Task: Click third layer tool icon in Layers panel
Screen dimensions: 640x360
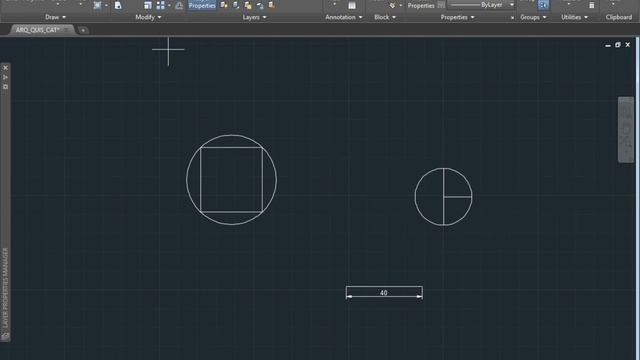Action: 248,5
